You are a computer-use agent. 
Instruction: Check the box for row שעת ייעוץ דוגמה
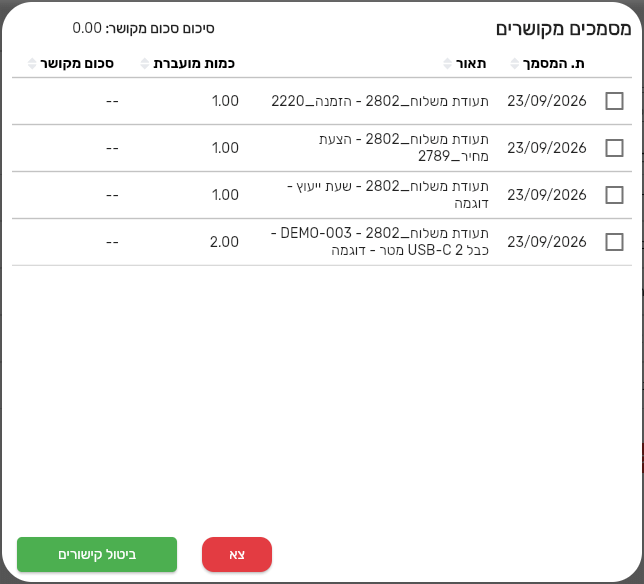coord(614,195)
